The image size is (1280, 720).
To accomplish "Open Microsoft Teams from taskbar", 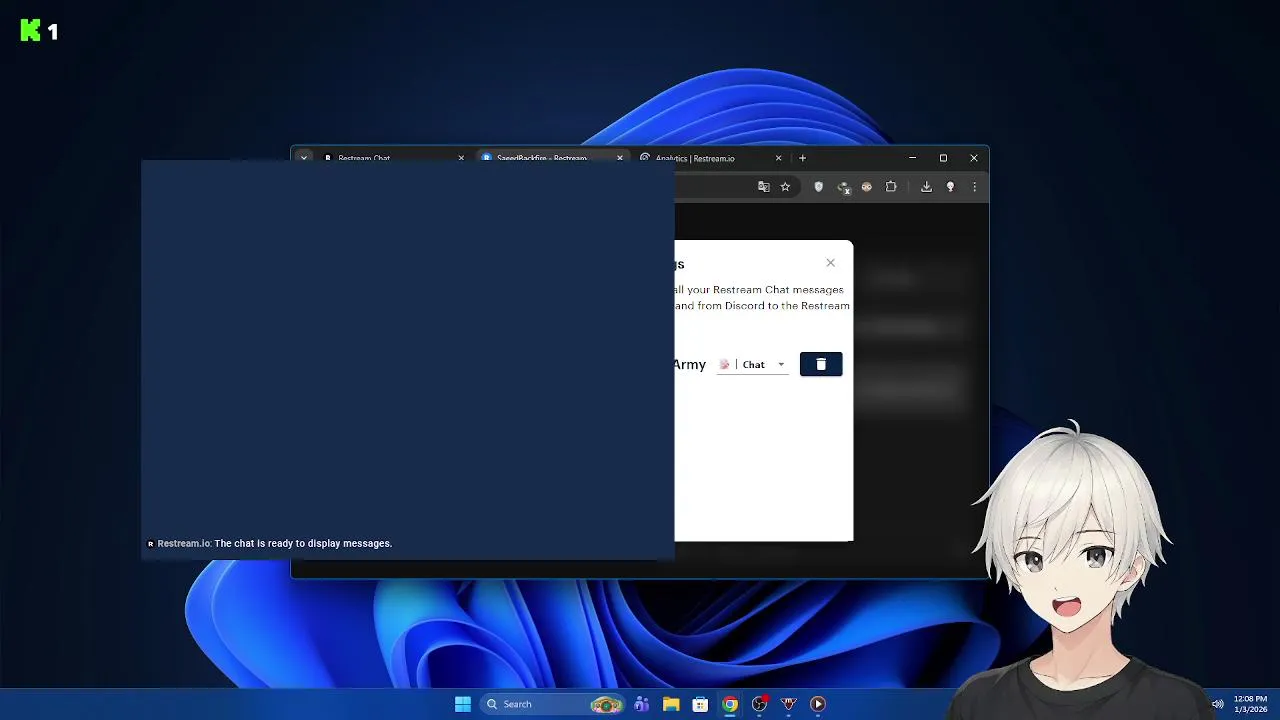I will click(642, 704).
